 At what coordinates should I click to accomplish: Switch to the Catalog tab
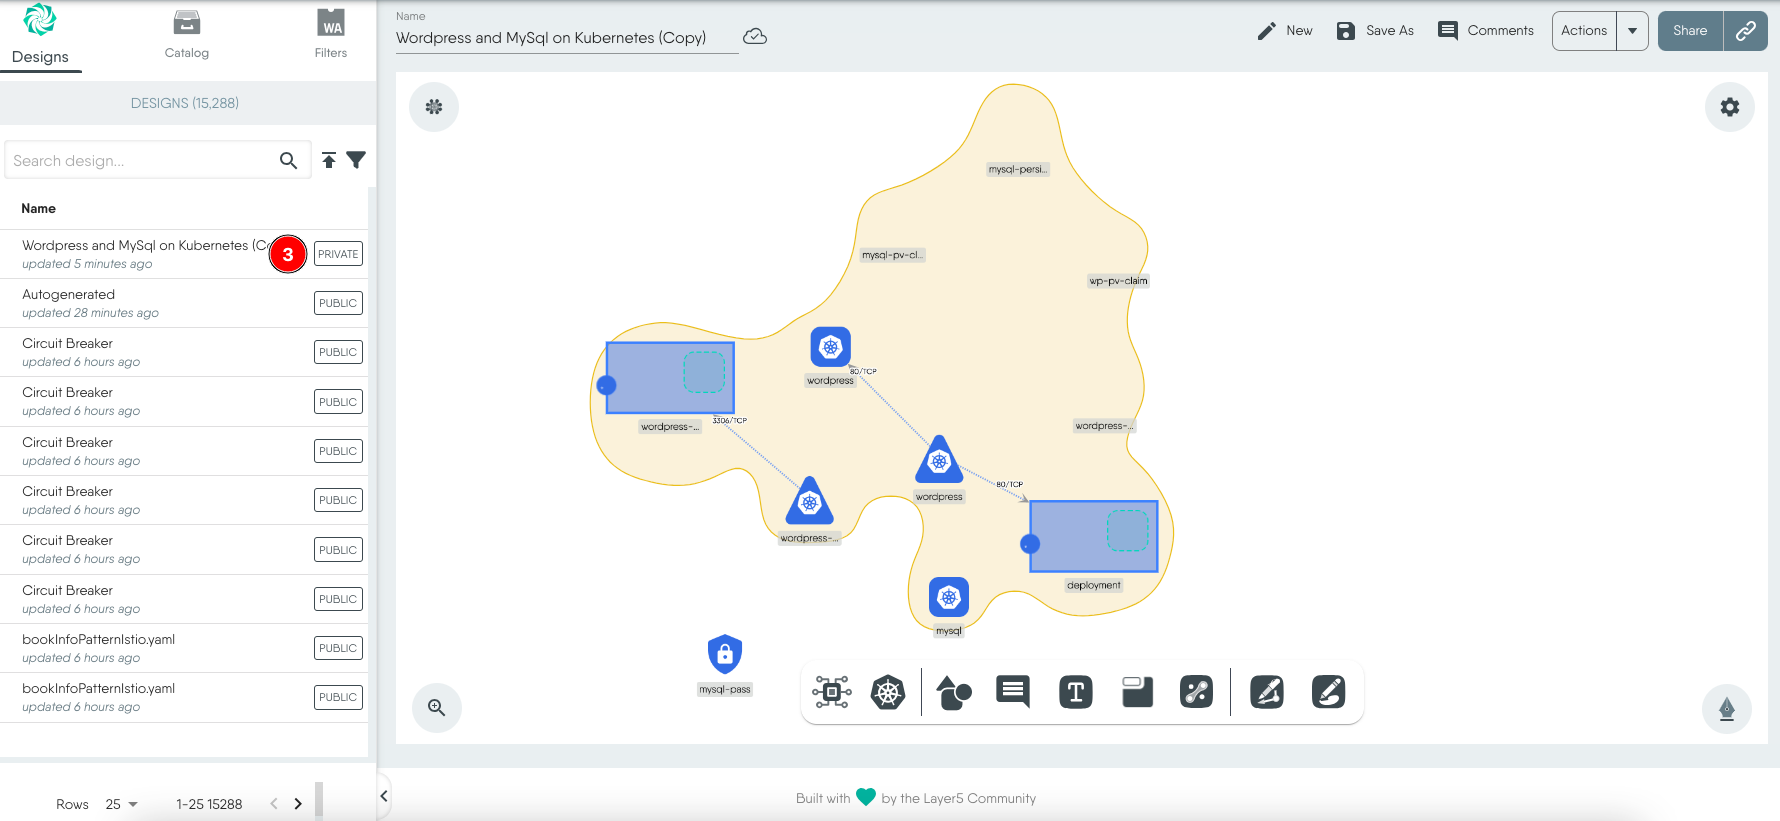pos(187,35)
